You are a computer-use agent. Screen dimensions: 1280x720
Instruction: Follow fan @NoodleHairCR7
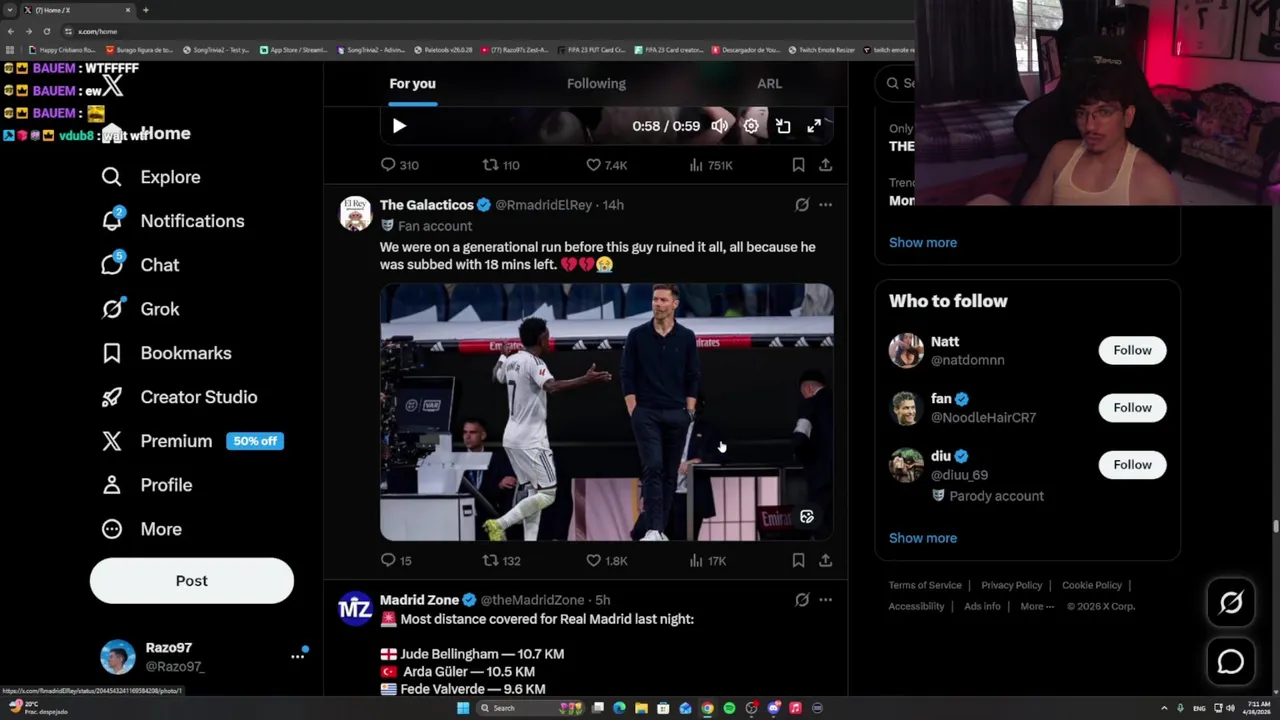pos(1132,407)
